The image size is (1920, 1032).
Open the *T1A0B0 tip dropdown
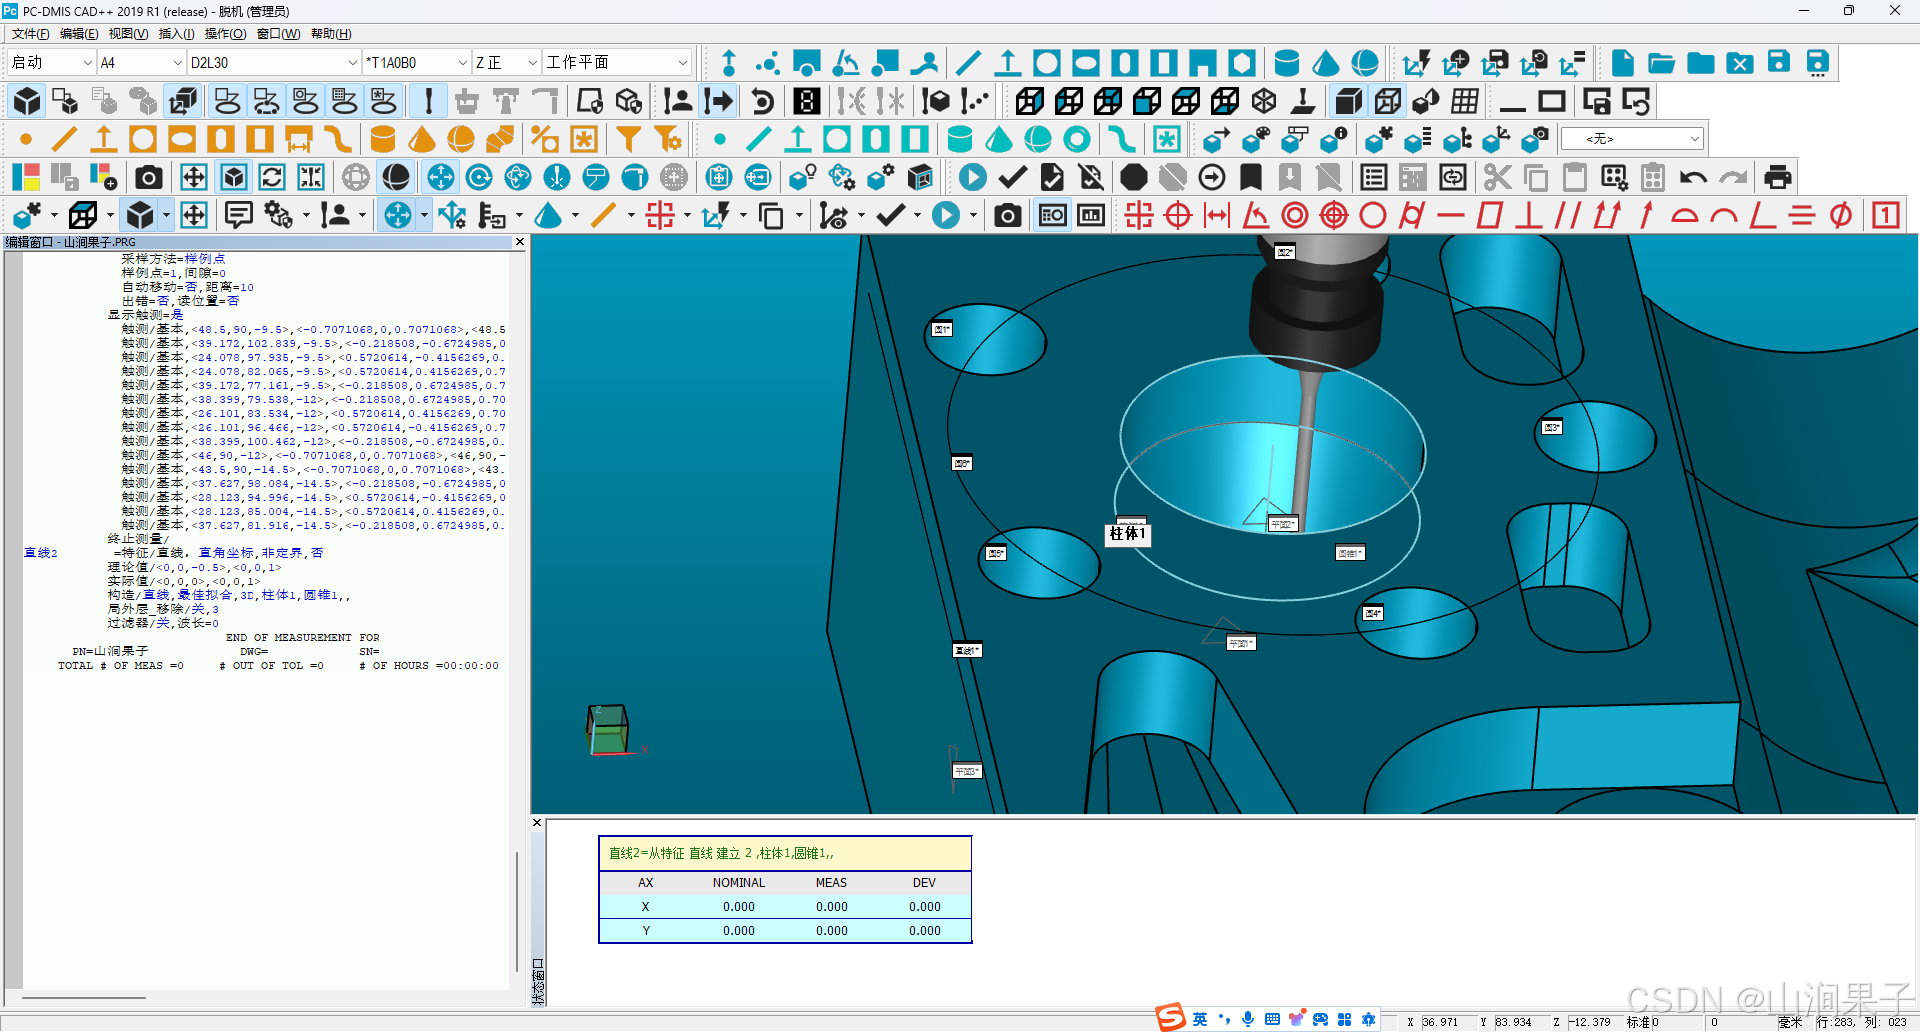[416, 62]
